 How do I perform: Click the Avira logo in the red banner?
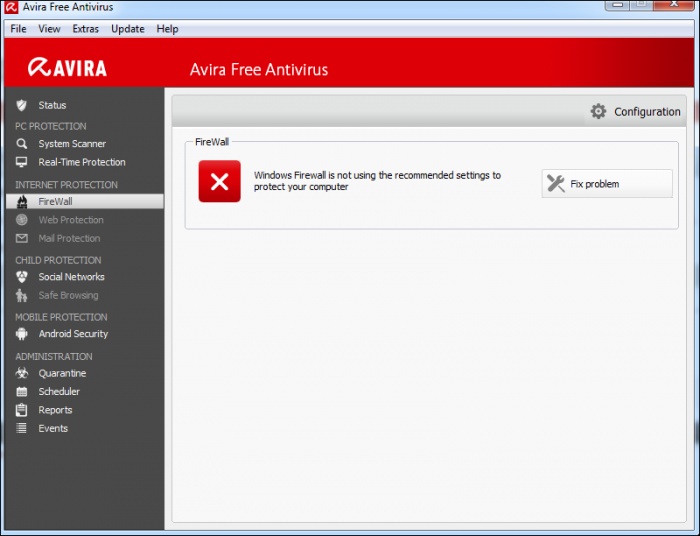67,67
